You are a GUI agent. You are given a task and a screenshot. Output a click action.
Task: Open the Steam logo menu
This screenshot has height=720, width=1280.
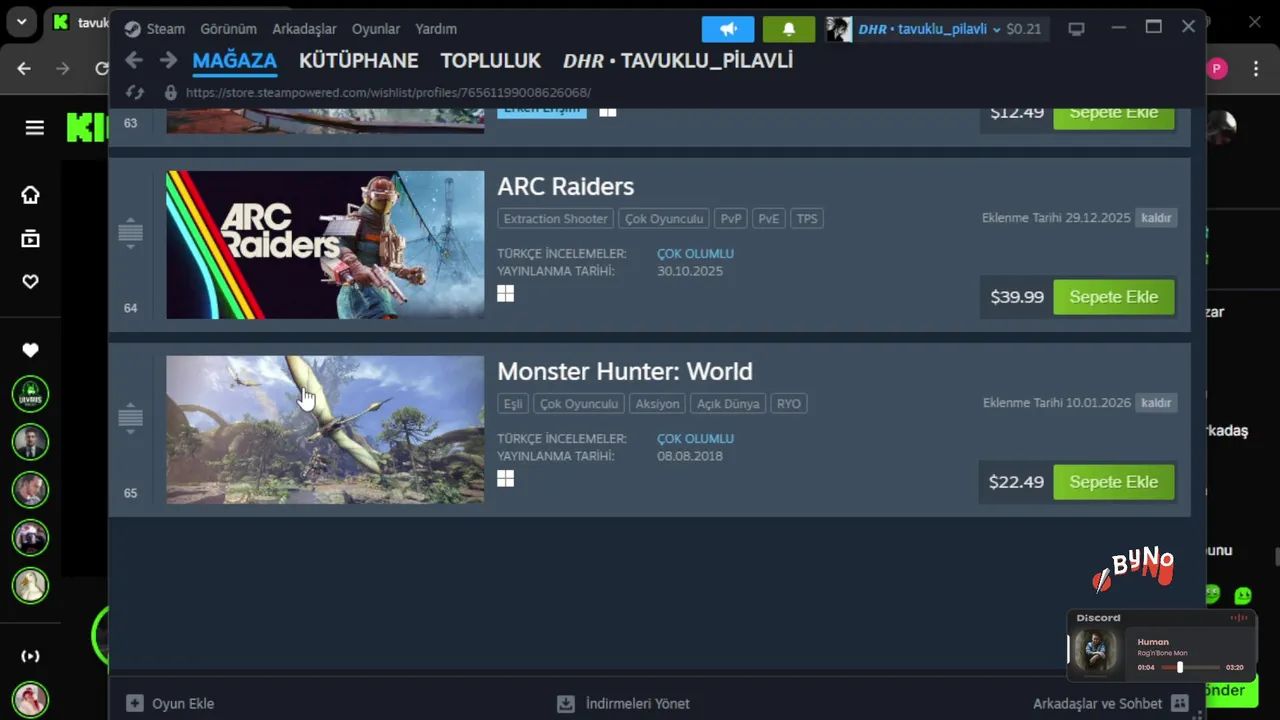(155, 29)
